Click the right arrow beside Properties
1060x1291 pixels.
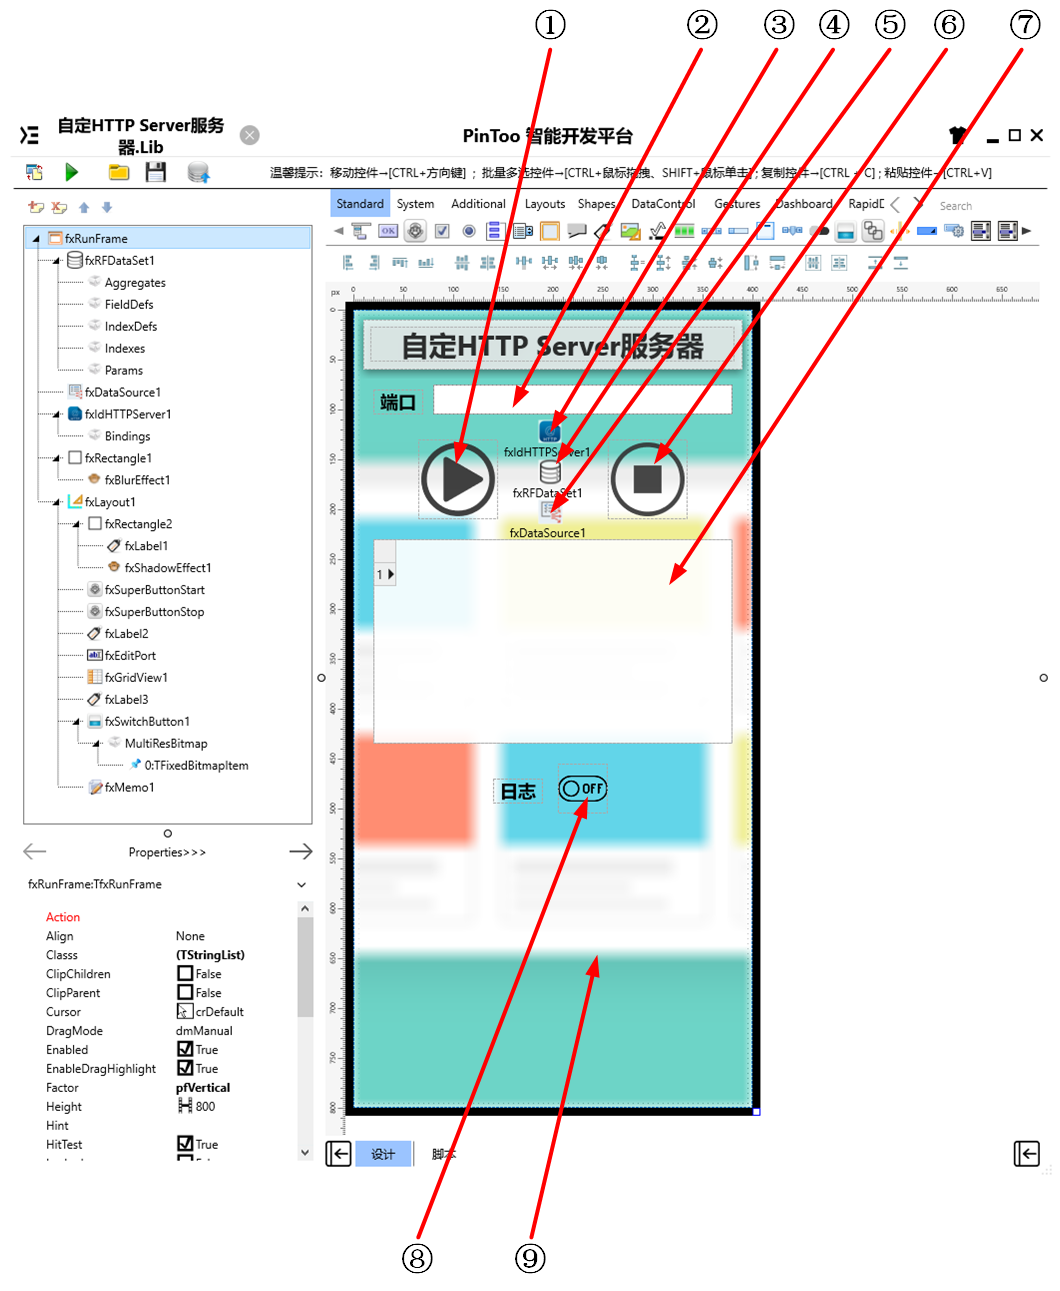(x=301, y=851)
